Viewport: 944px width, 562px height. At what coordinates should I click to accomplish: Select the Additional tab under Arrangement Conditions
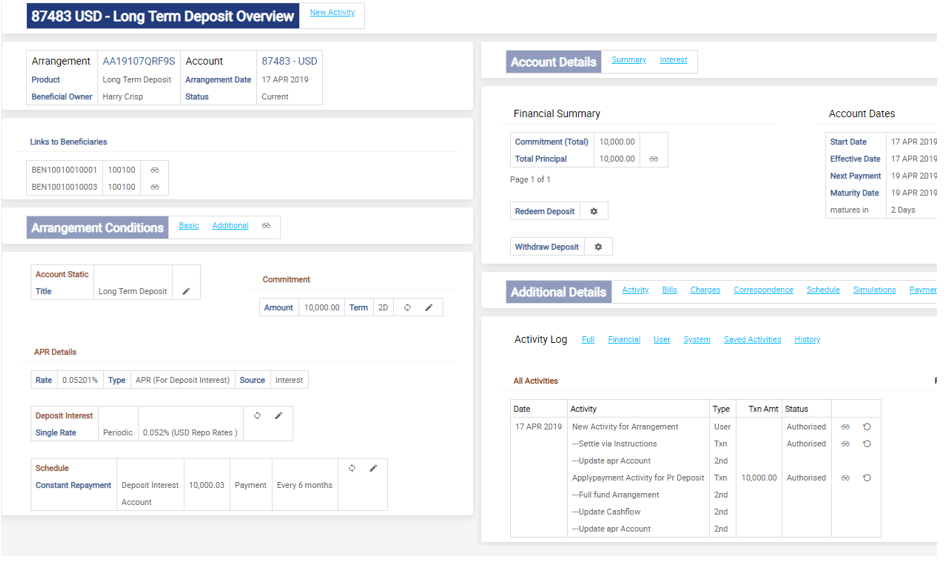[x=230, y=226]
